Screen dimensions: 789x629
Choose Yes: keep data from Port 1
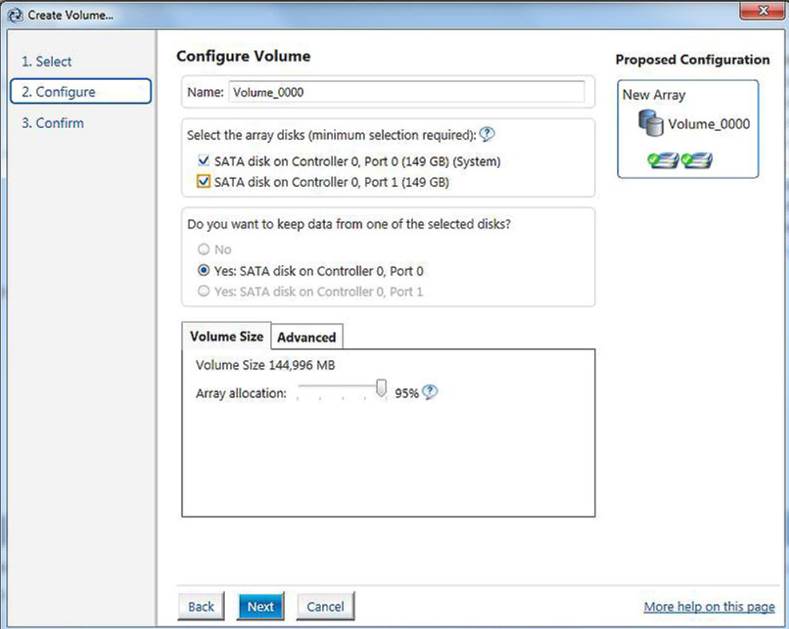point(203,291)
